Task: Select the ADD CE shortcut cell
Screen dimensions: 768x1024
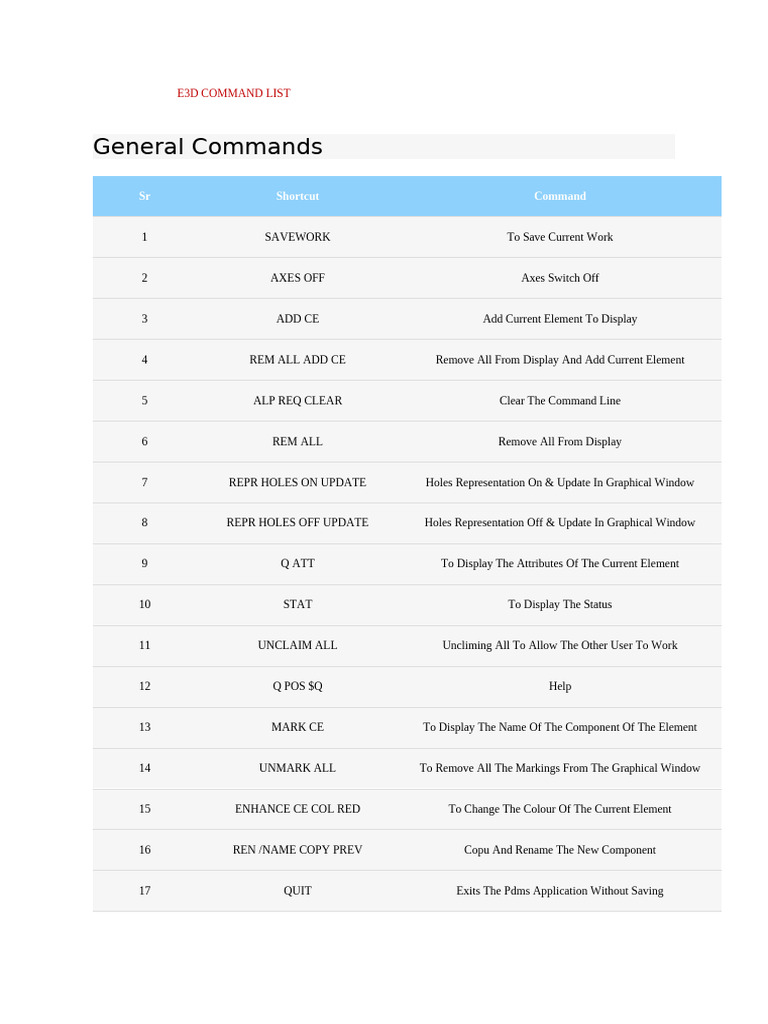Action: pyautogui.click(x=297, y=319)
